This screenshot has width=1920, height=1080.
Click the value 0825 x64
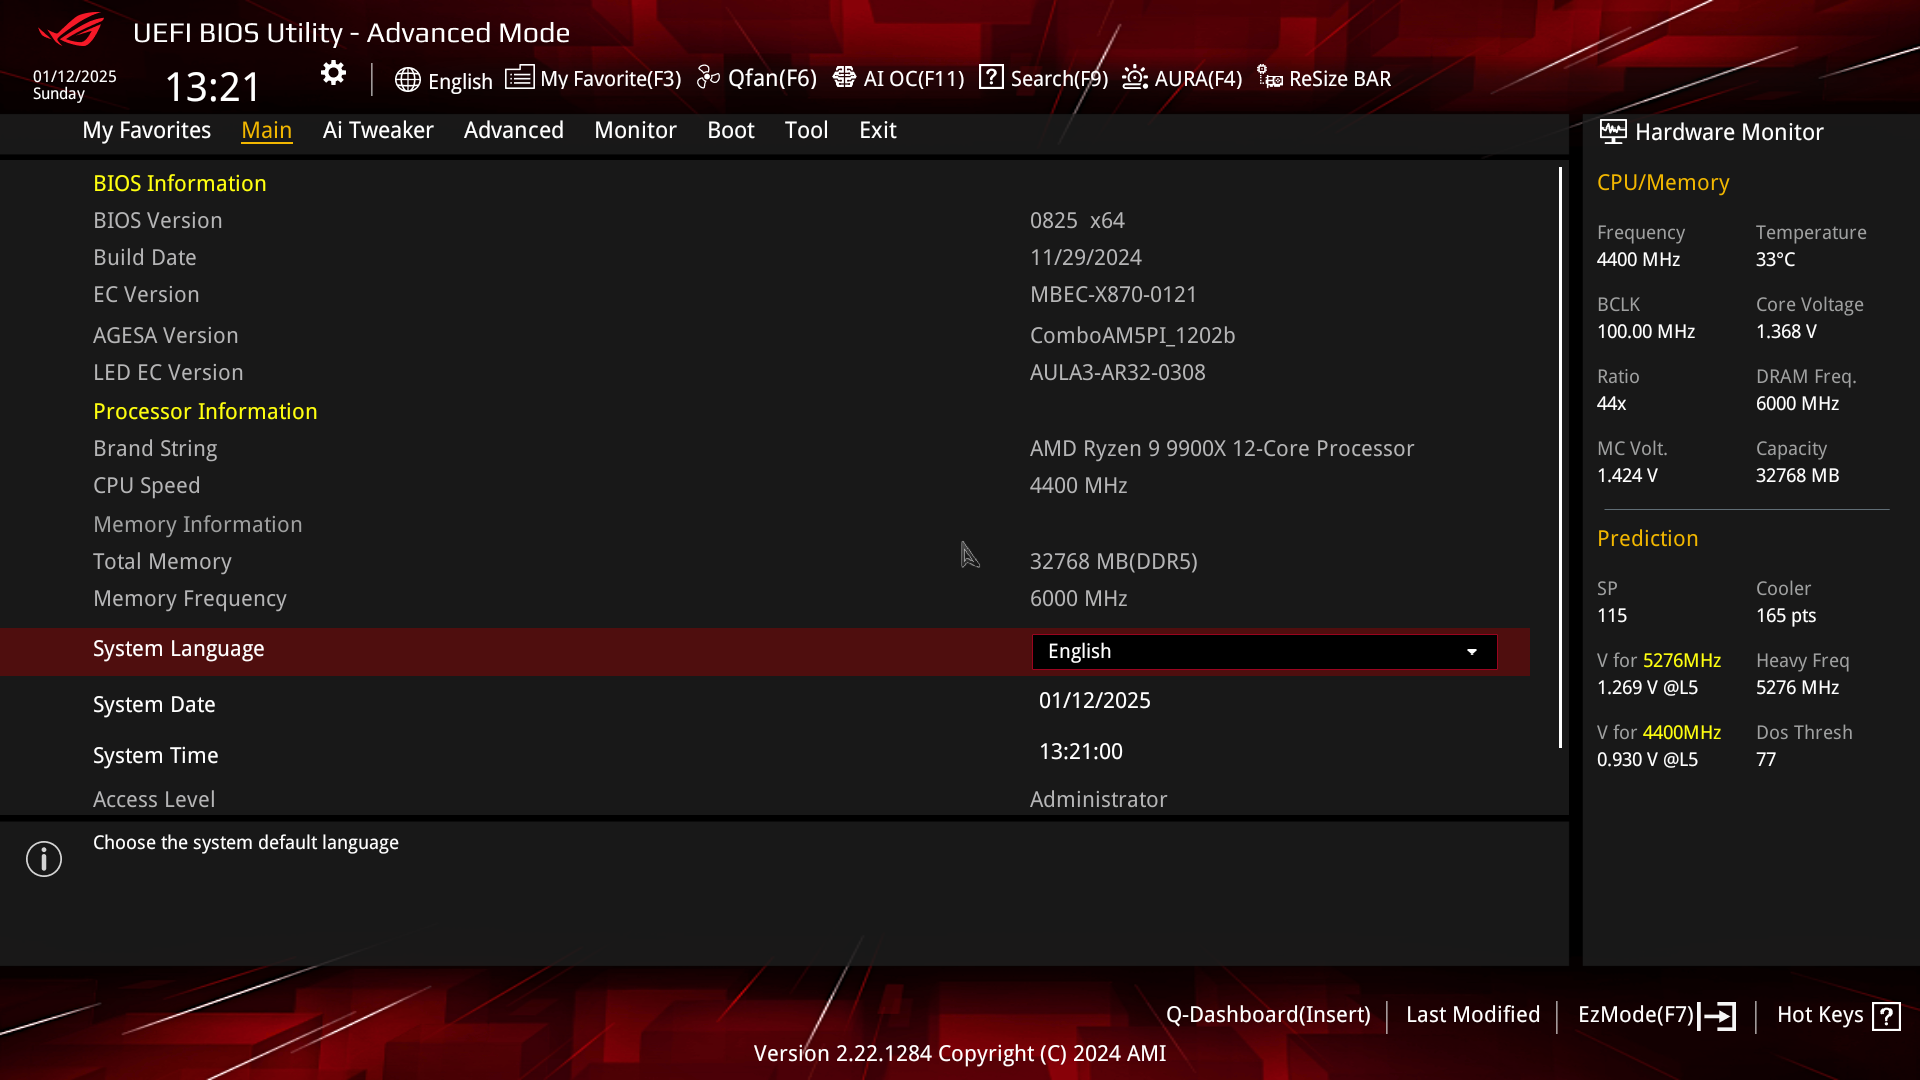click(1077, 220)
